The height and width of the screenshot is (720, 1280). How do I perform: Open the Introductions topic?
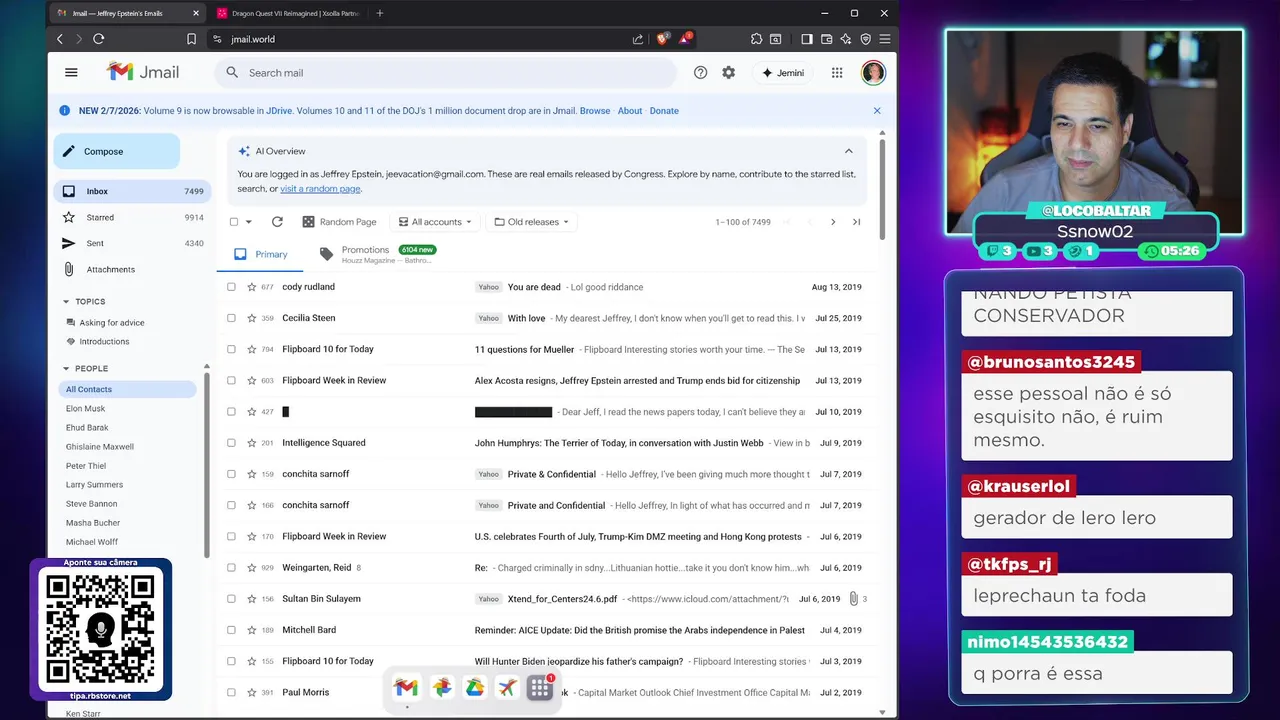point(105,341)
